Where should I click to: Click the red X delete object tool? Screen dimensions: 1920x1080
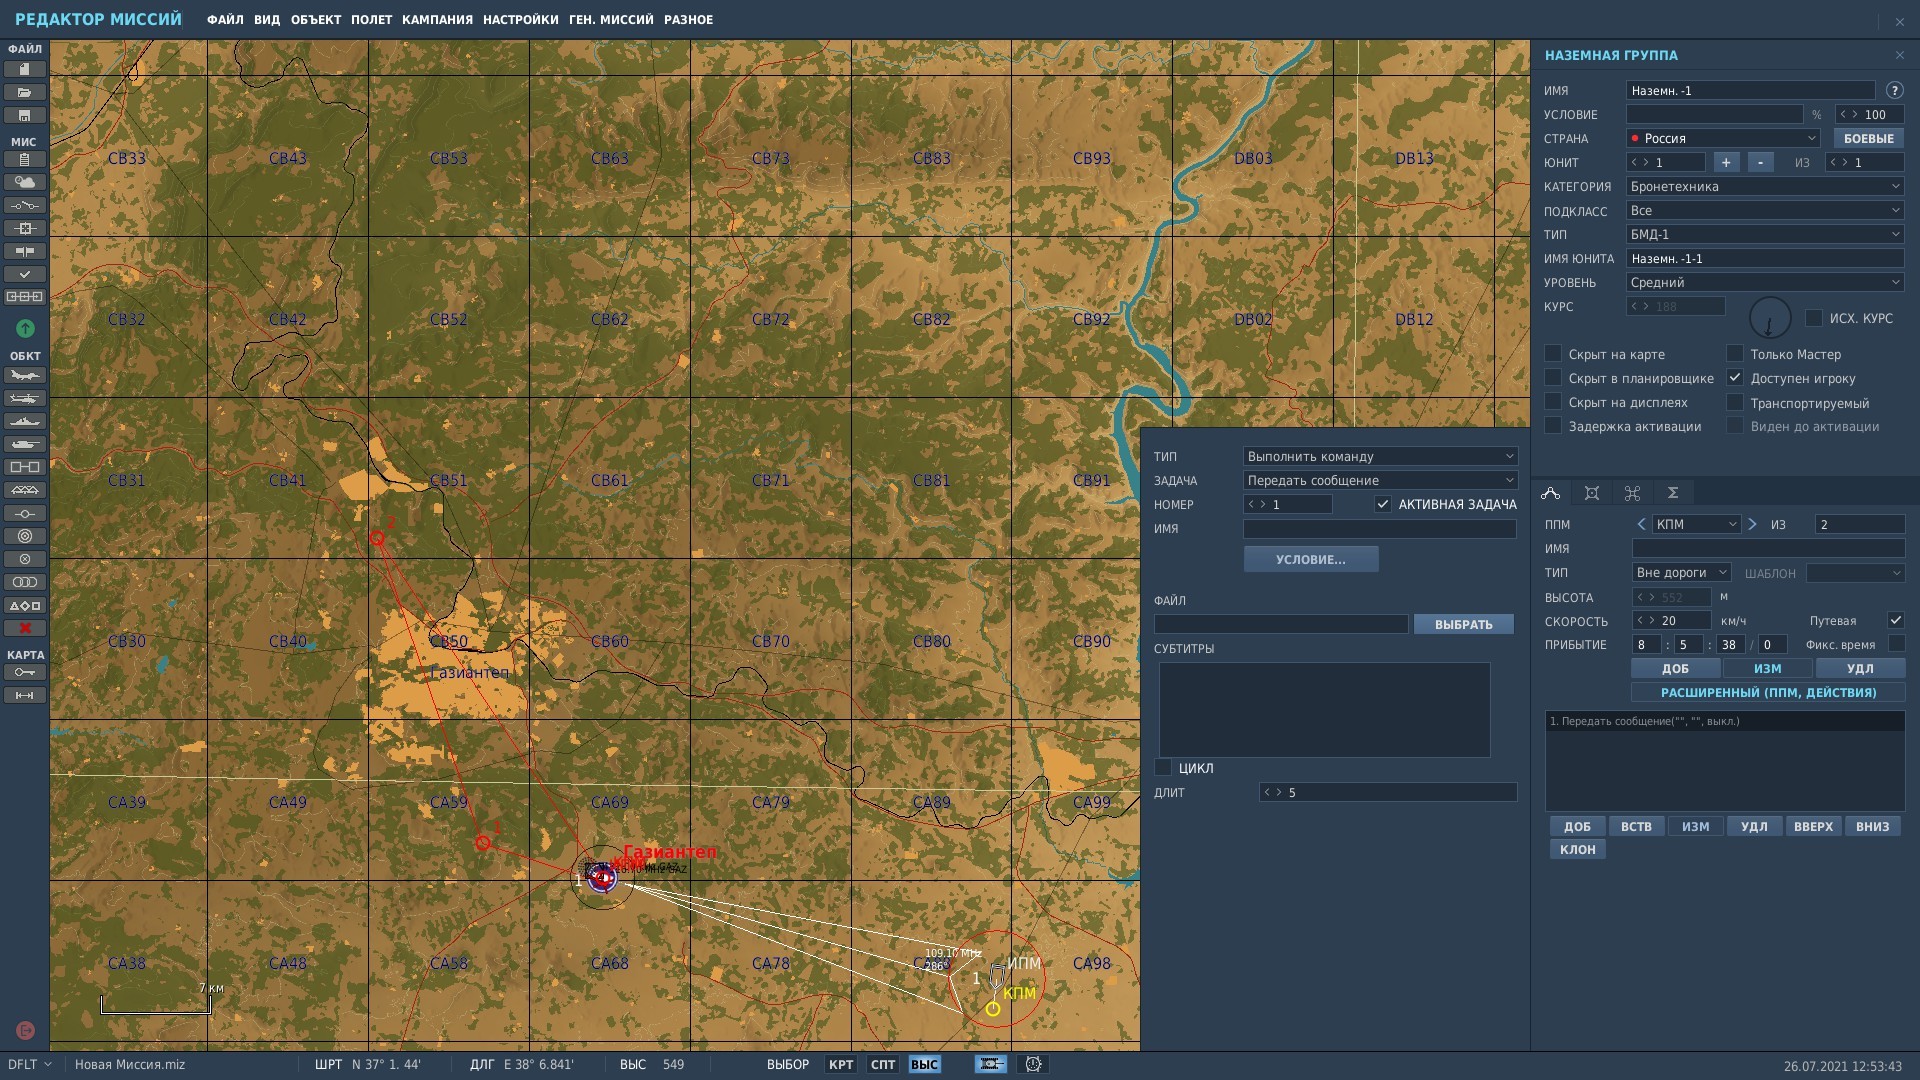[x=25, y=629]
